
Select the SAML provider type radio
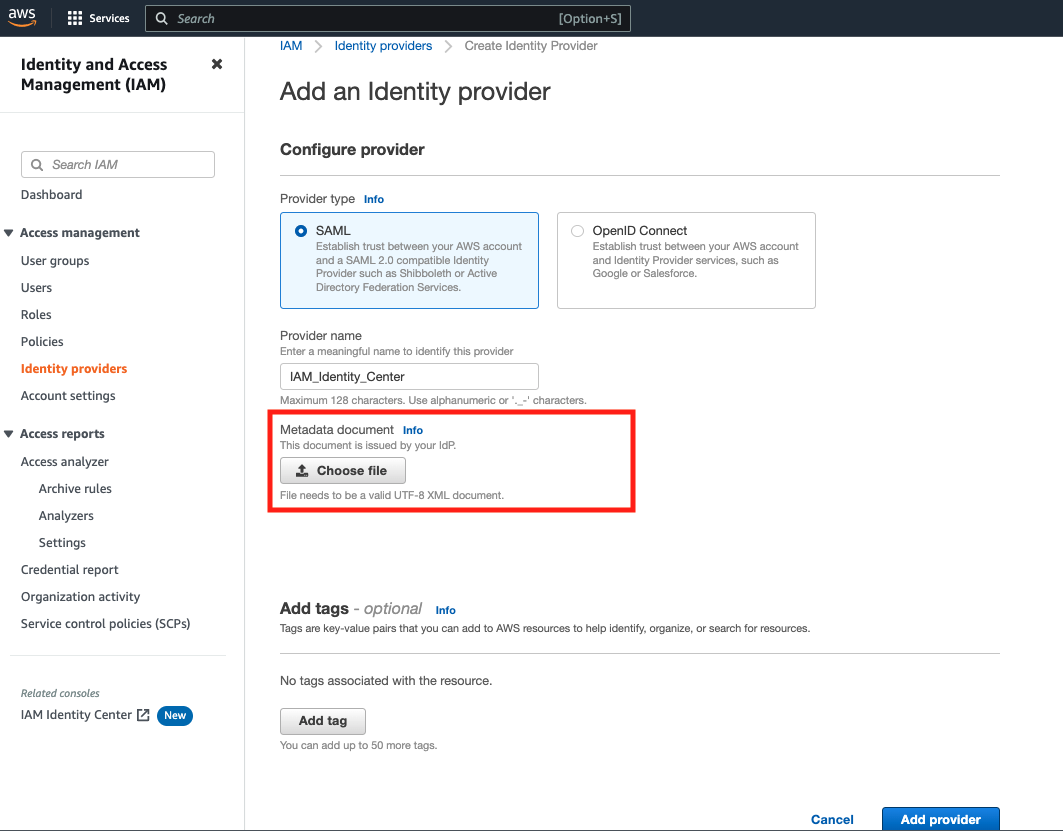tap(300, 231)
